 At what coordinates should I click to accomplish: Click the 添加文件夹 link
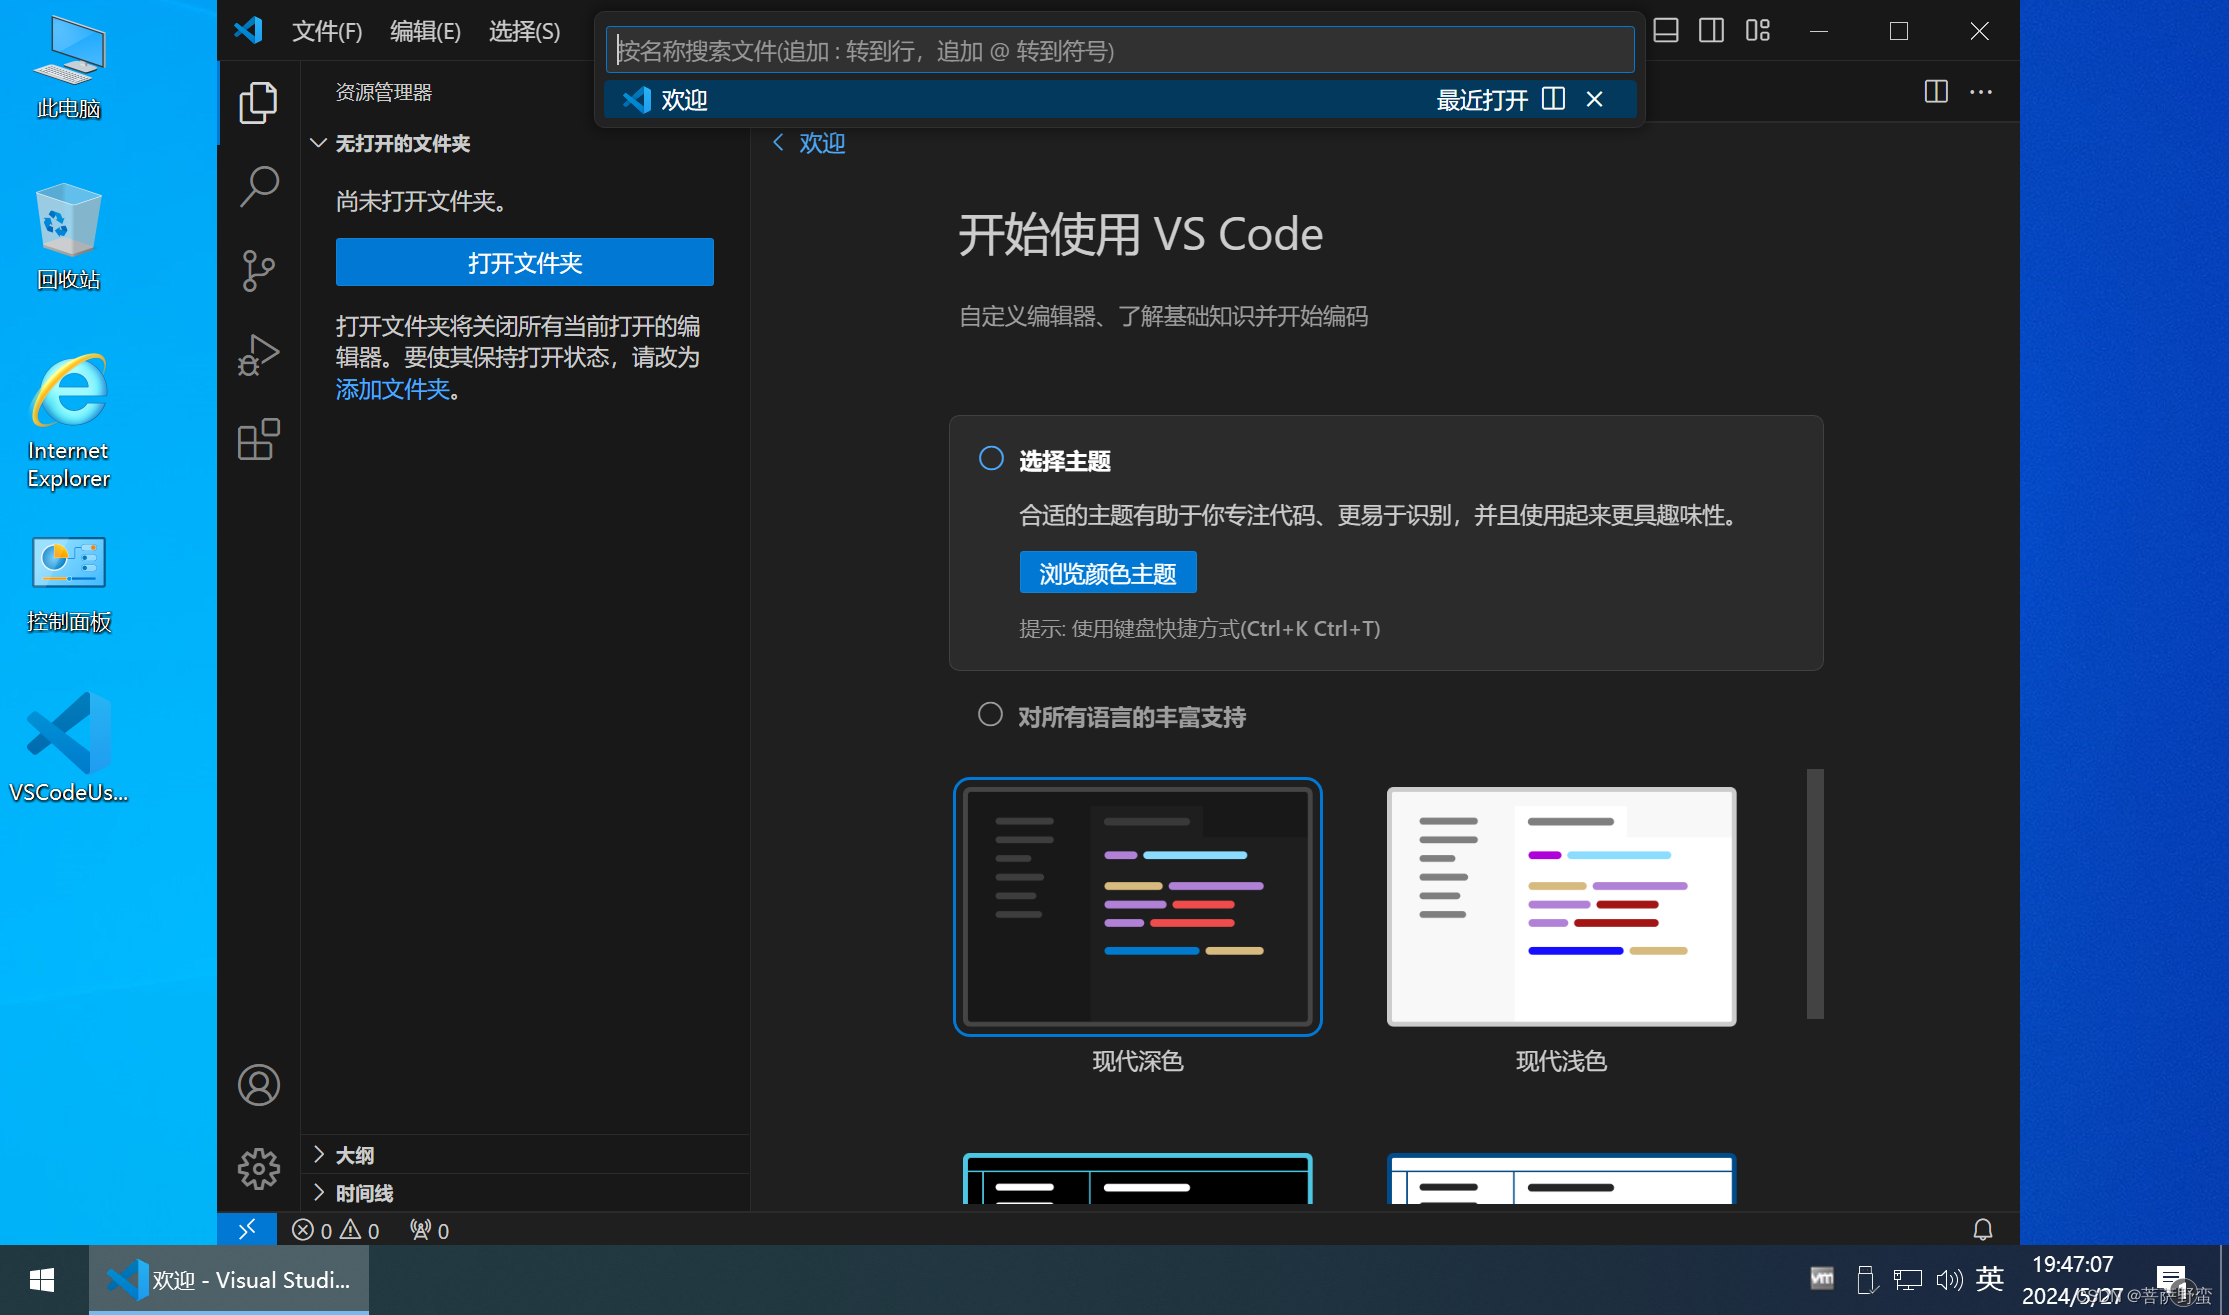point(392,390)
